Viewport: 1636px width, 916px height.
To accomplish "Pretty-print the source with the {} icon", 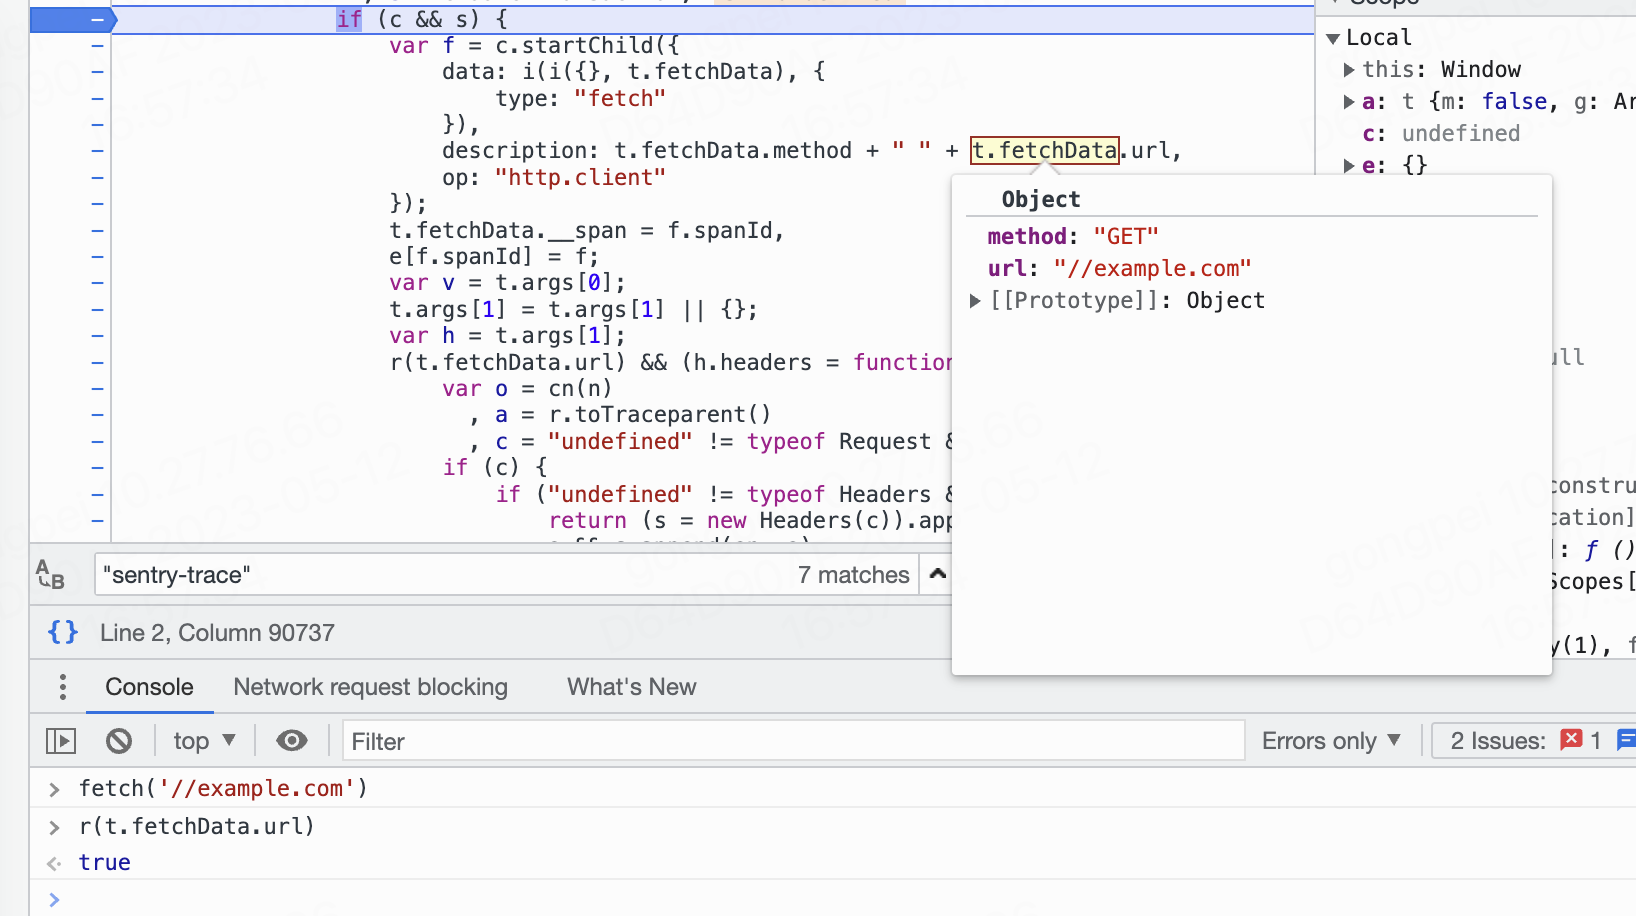I will point(62,632).
